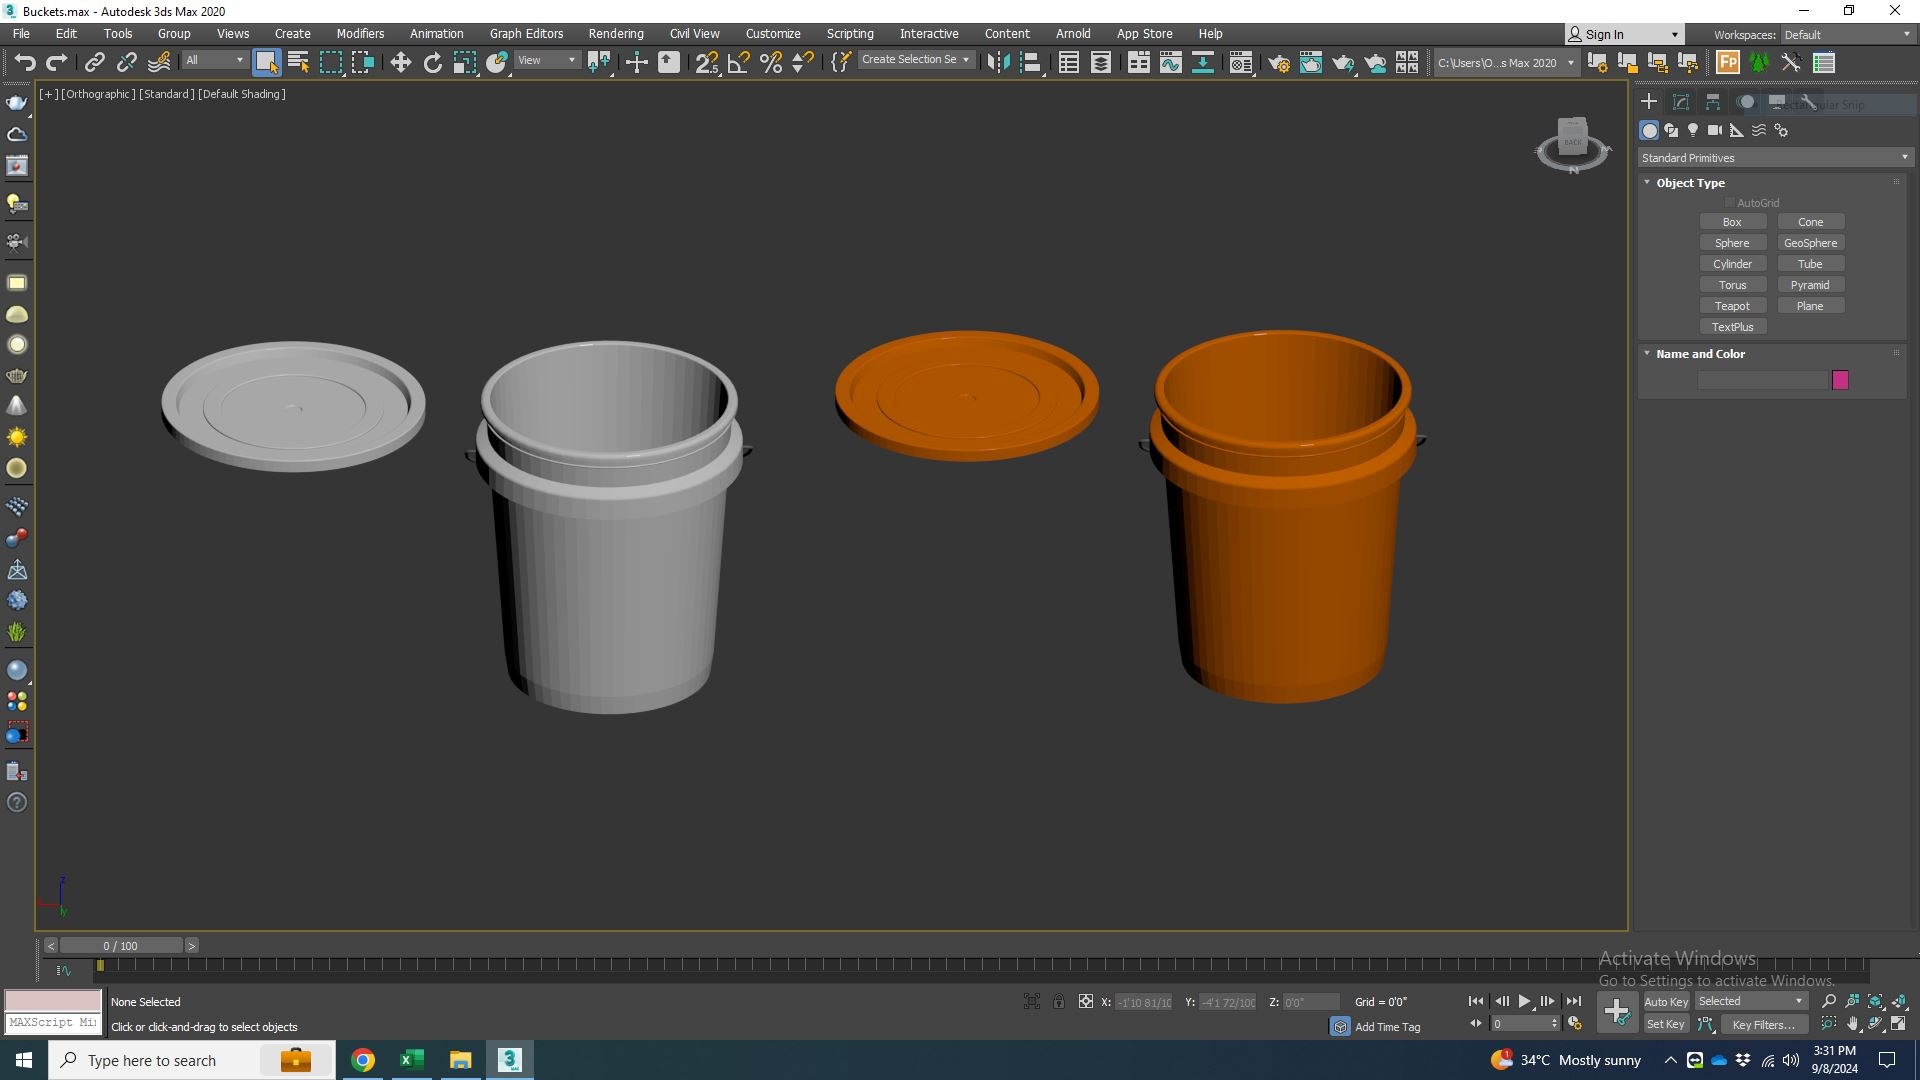
Task: Click the Undo arrow icon
Action: (x=25, y=62)
